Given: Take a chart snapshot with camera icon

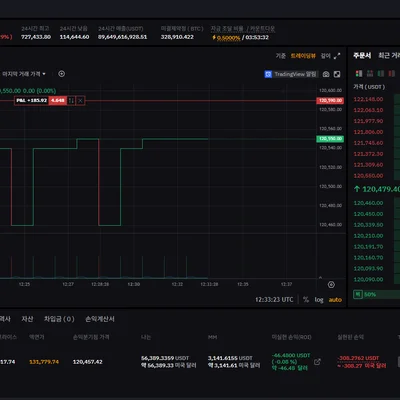Looking at the screenshot, I should pos(326,74).
